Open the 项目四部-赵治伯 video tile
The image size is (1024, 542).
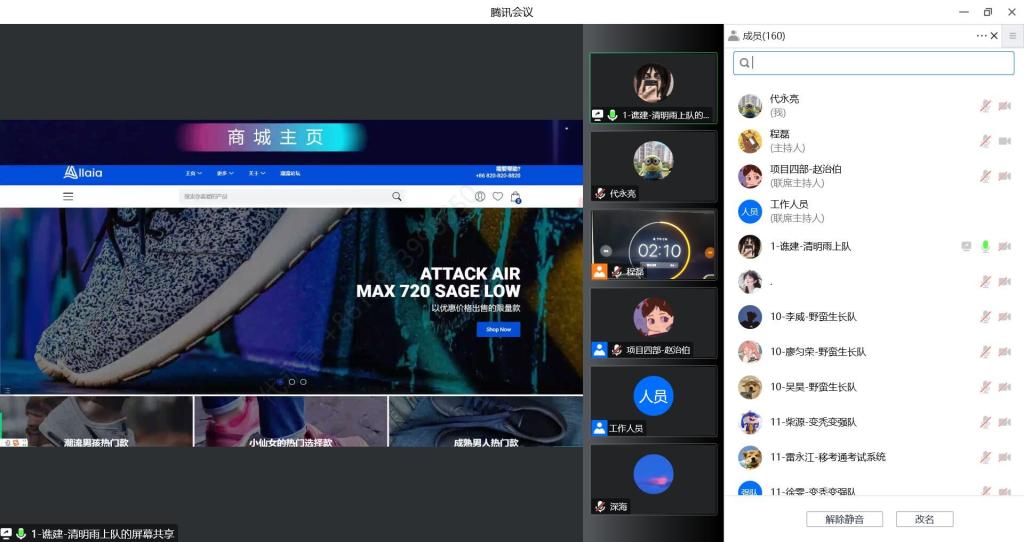pyautogui.click(x=654, y=323)
